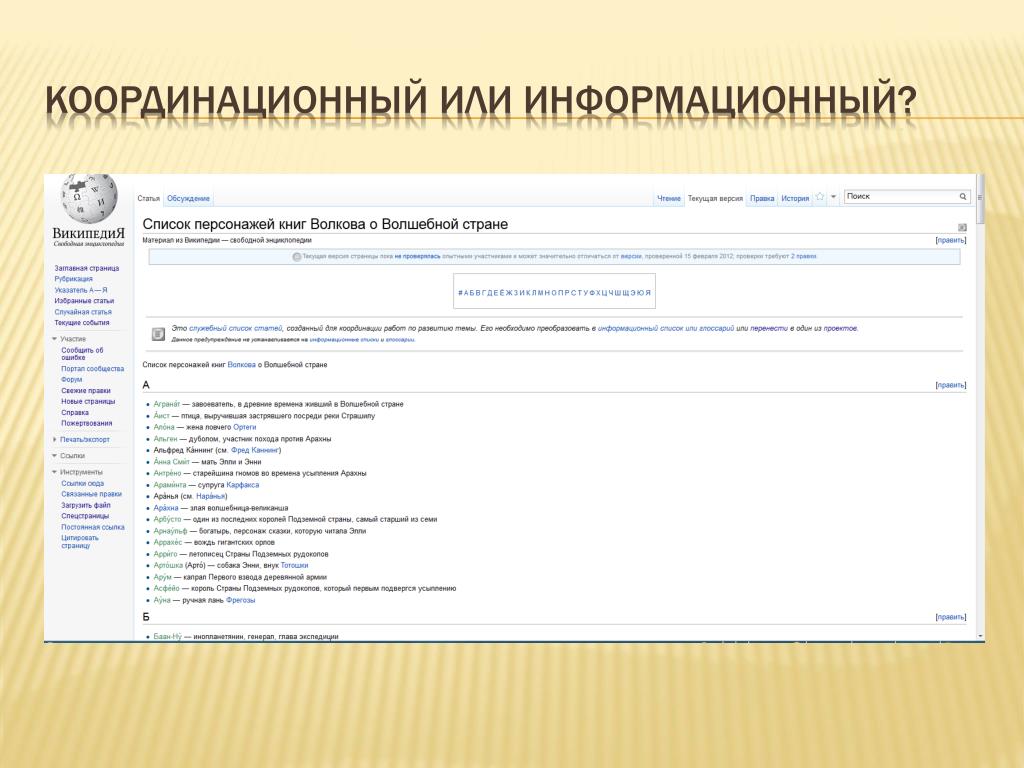Image resolution: width=1024 pixels, height=768 pixels.
Task: Click the service list notice icon
Action: click(x=158, y=334)
